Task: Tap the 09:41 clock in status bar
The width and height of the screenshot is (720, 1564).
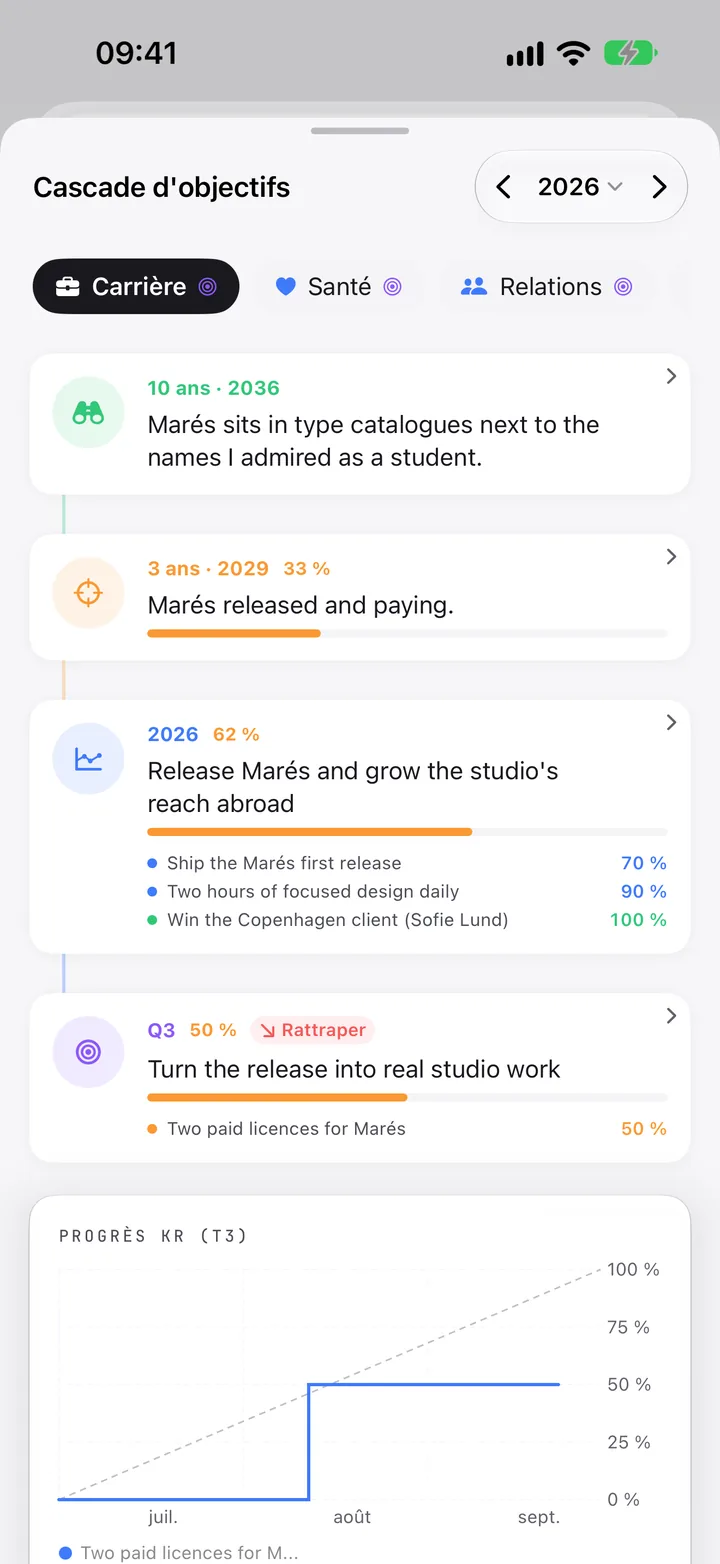Action: coord(136,53)
